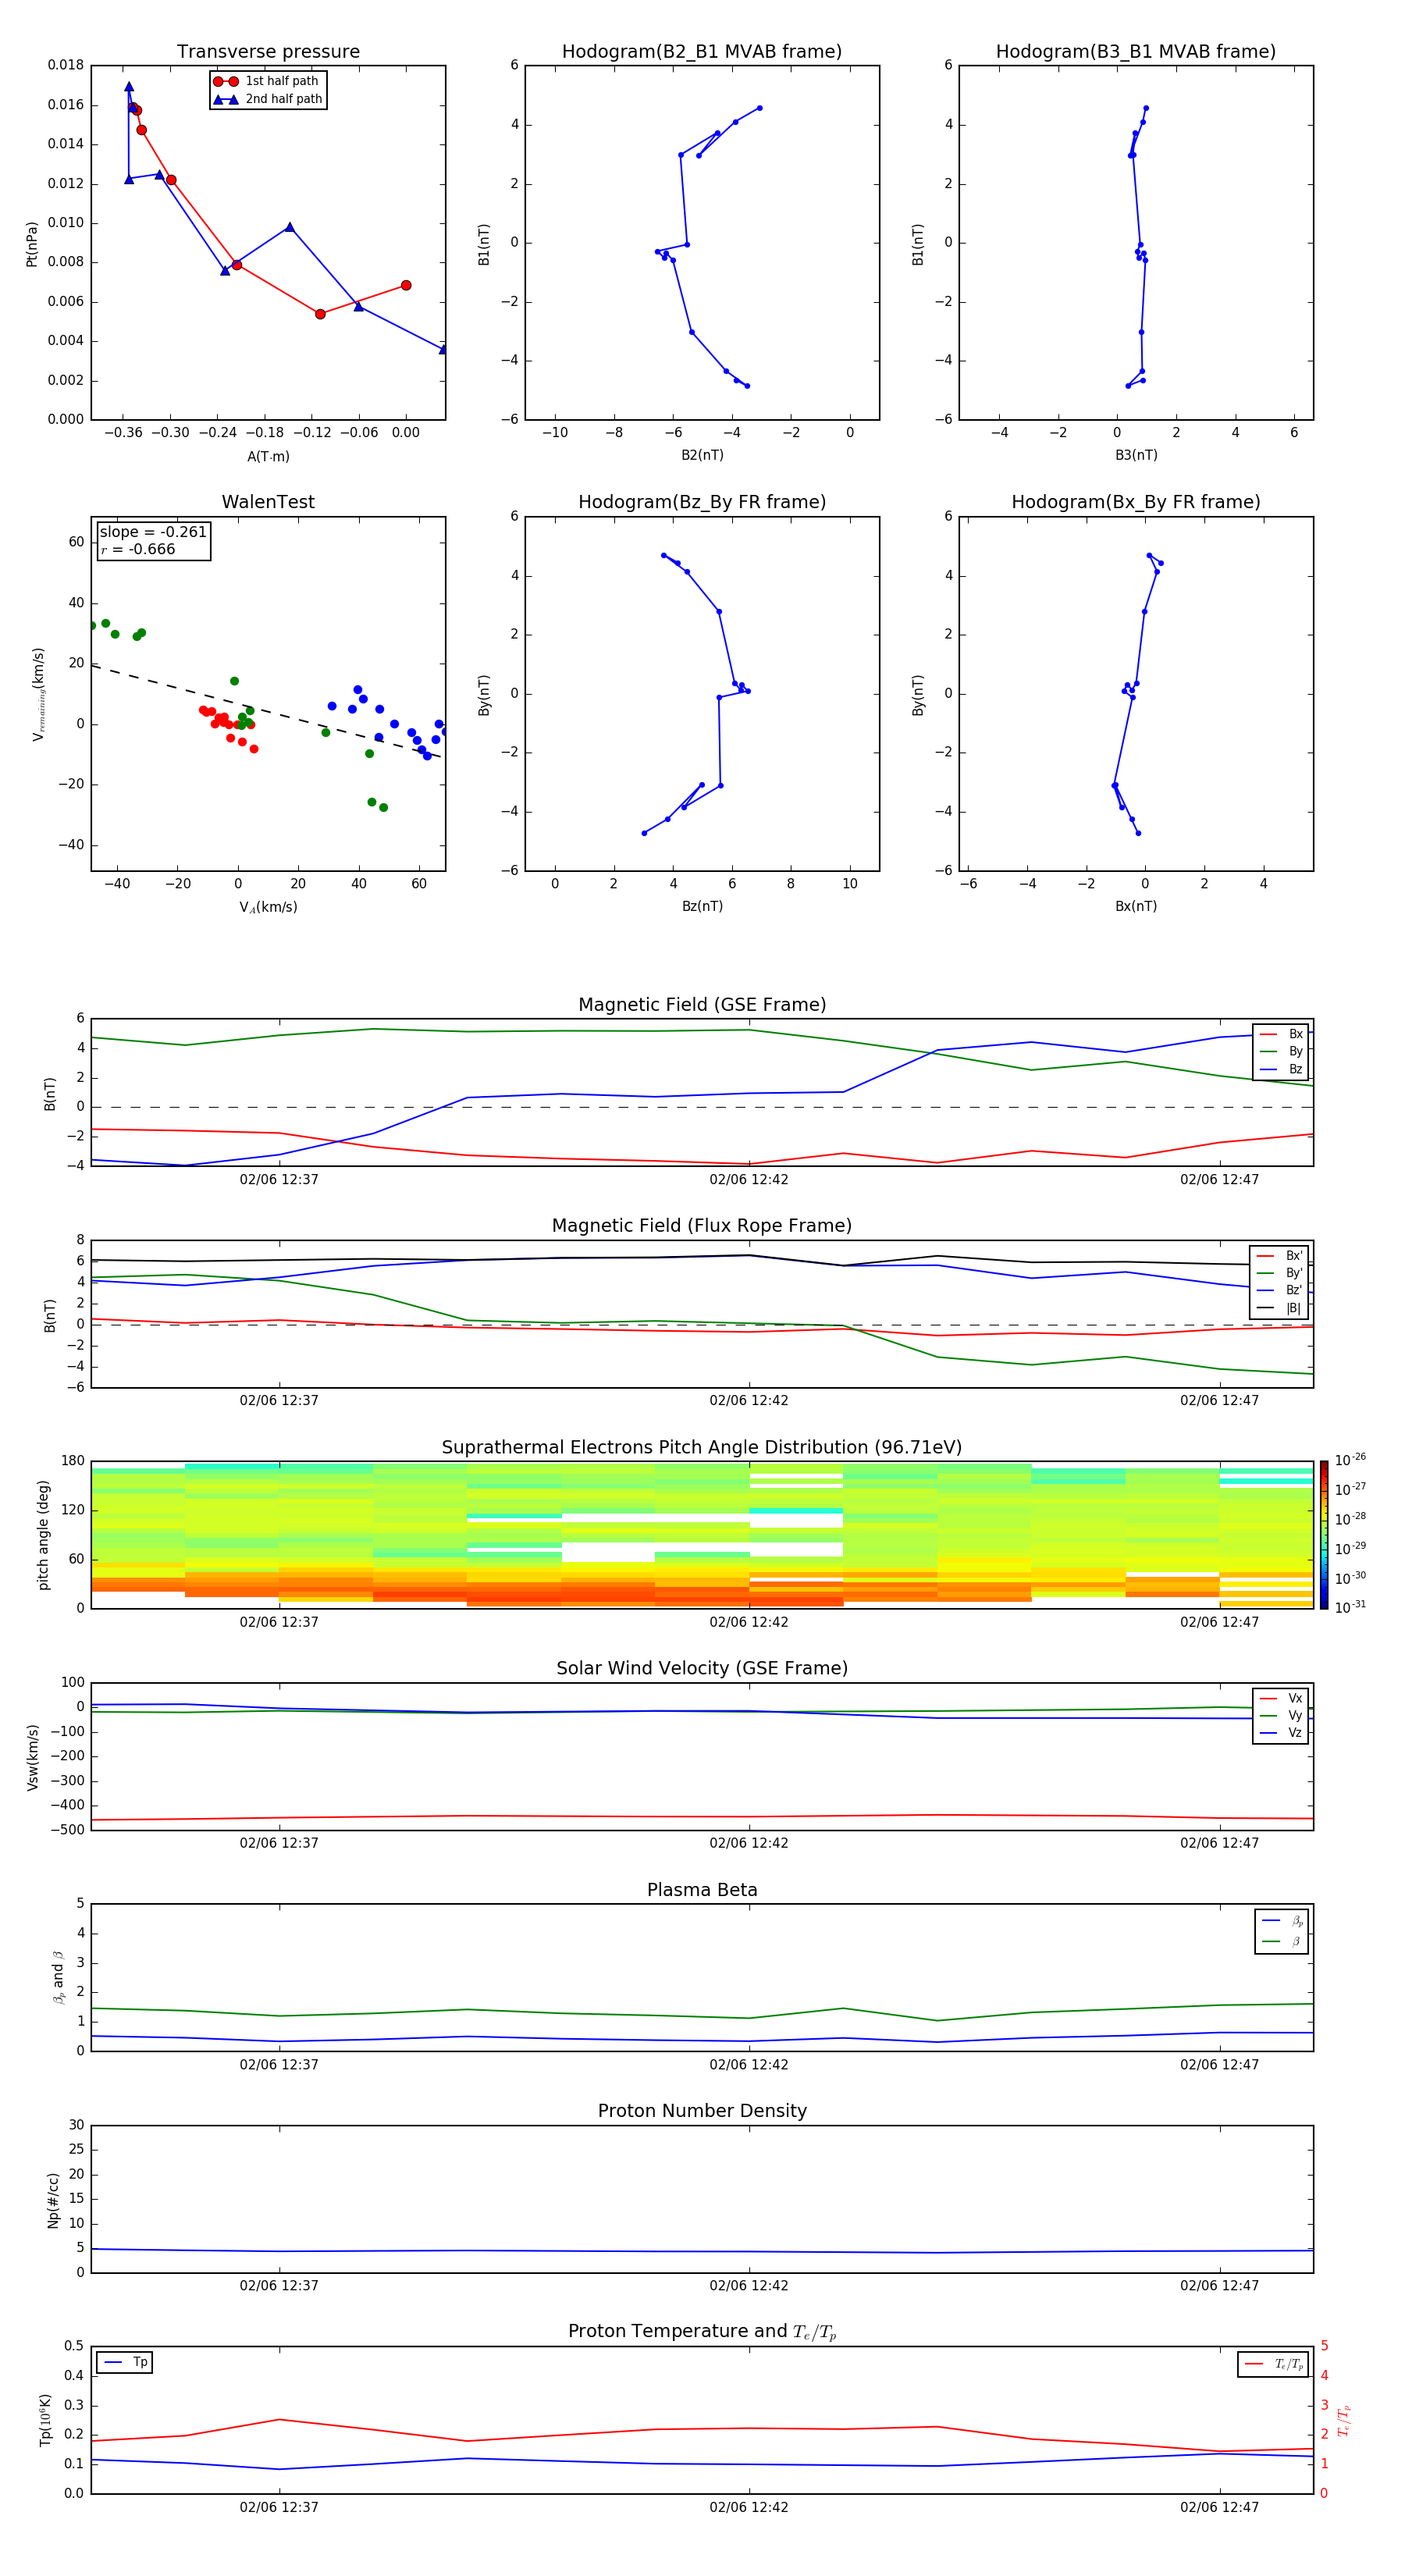Viewport: 1405px width, 2576px height.
Task: Click "Bx'" legend entry in Flux Rope plot
Action: click(1279, 1256)
